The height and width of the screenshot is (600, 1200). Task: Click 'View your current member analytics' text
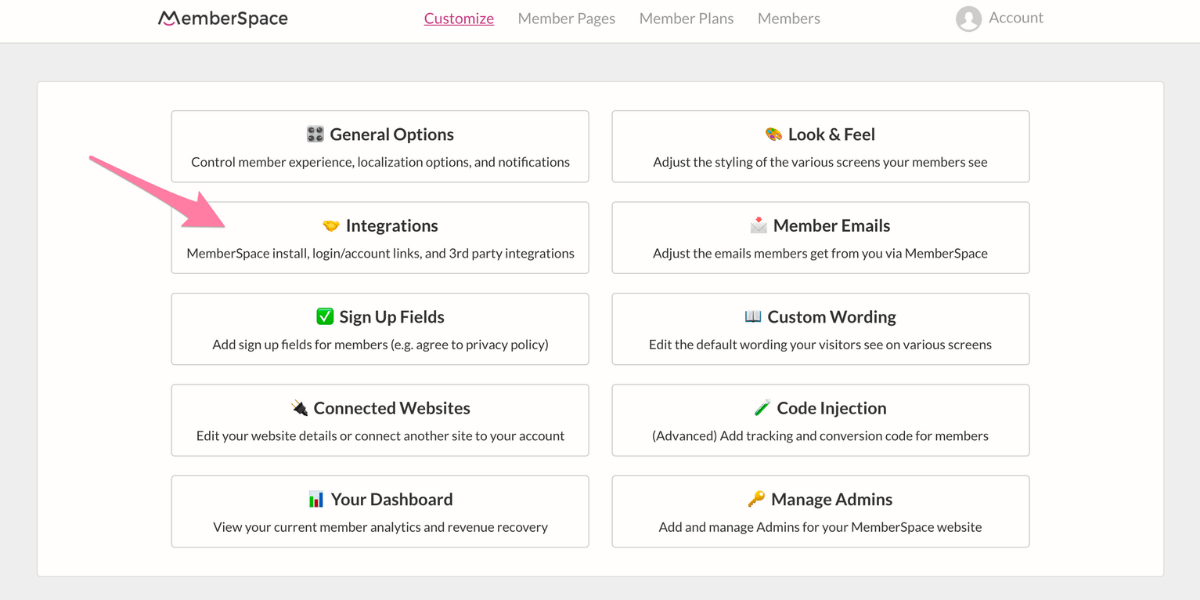click(x=380, y=527)
